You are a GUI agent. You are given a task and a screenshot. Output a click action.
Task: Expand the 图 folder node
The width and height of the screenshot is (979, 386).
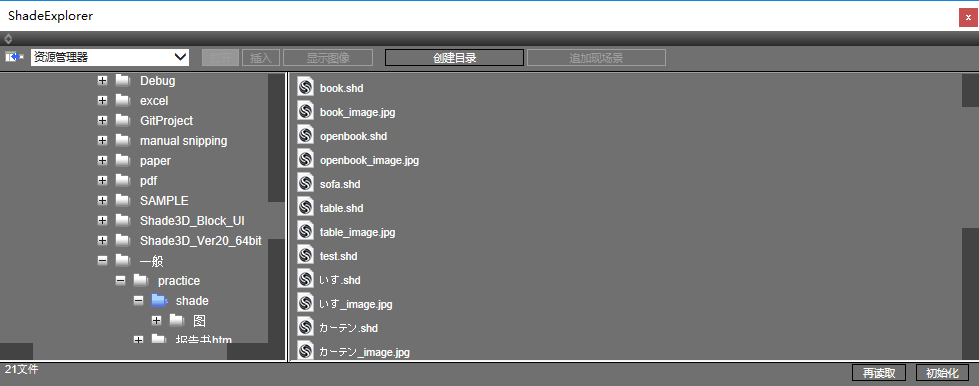156,320
